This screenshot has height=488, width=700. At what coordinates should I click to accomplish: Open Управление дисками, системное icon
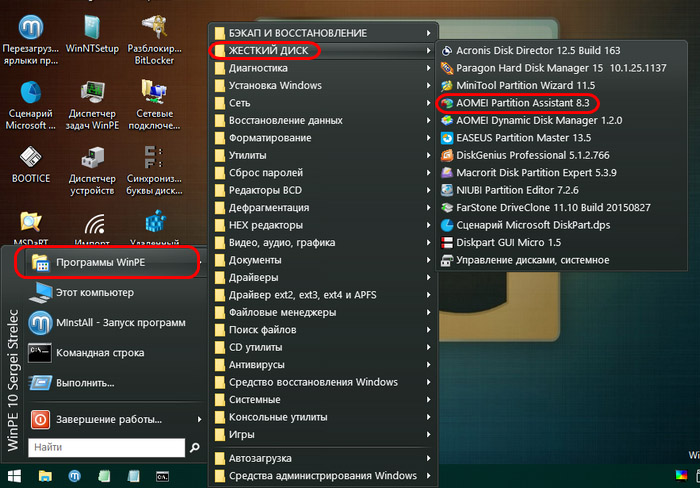tap(446, 260)
